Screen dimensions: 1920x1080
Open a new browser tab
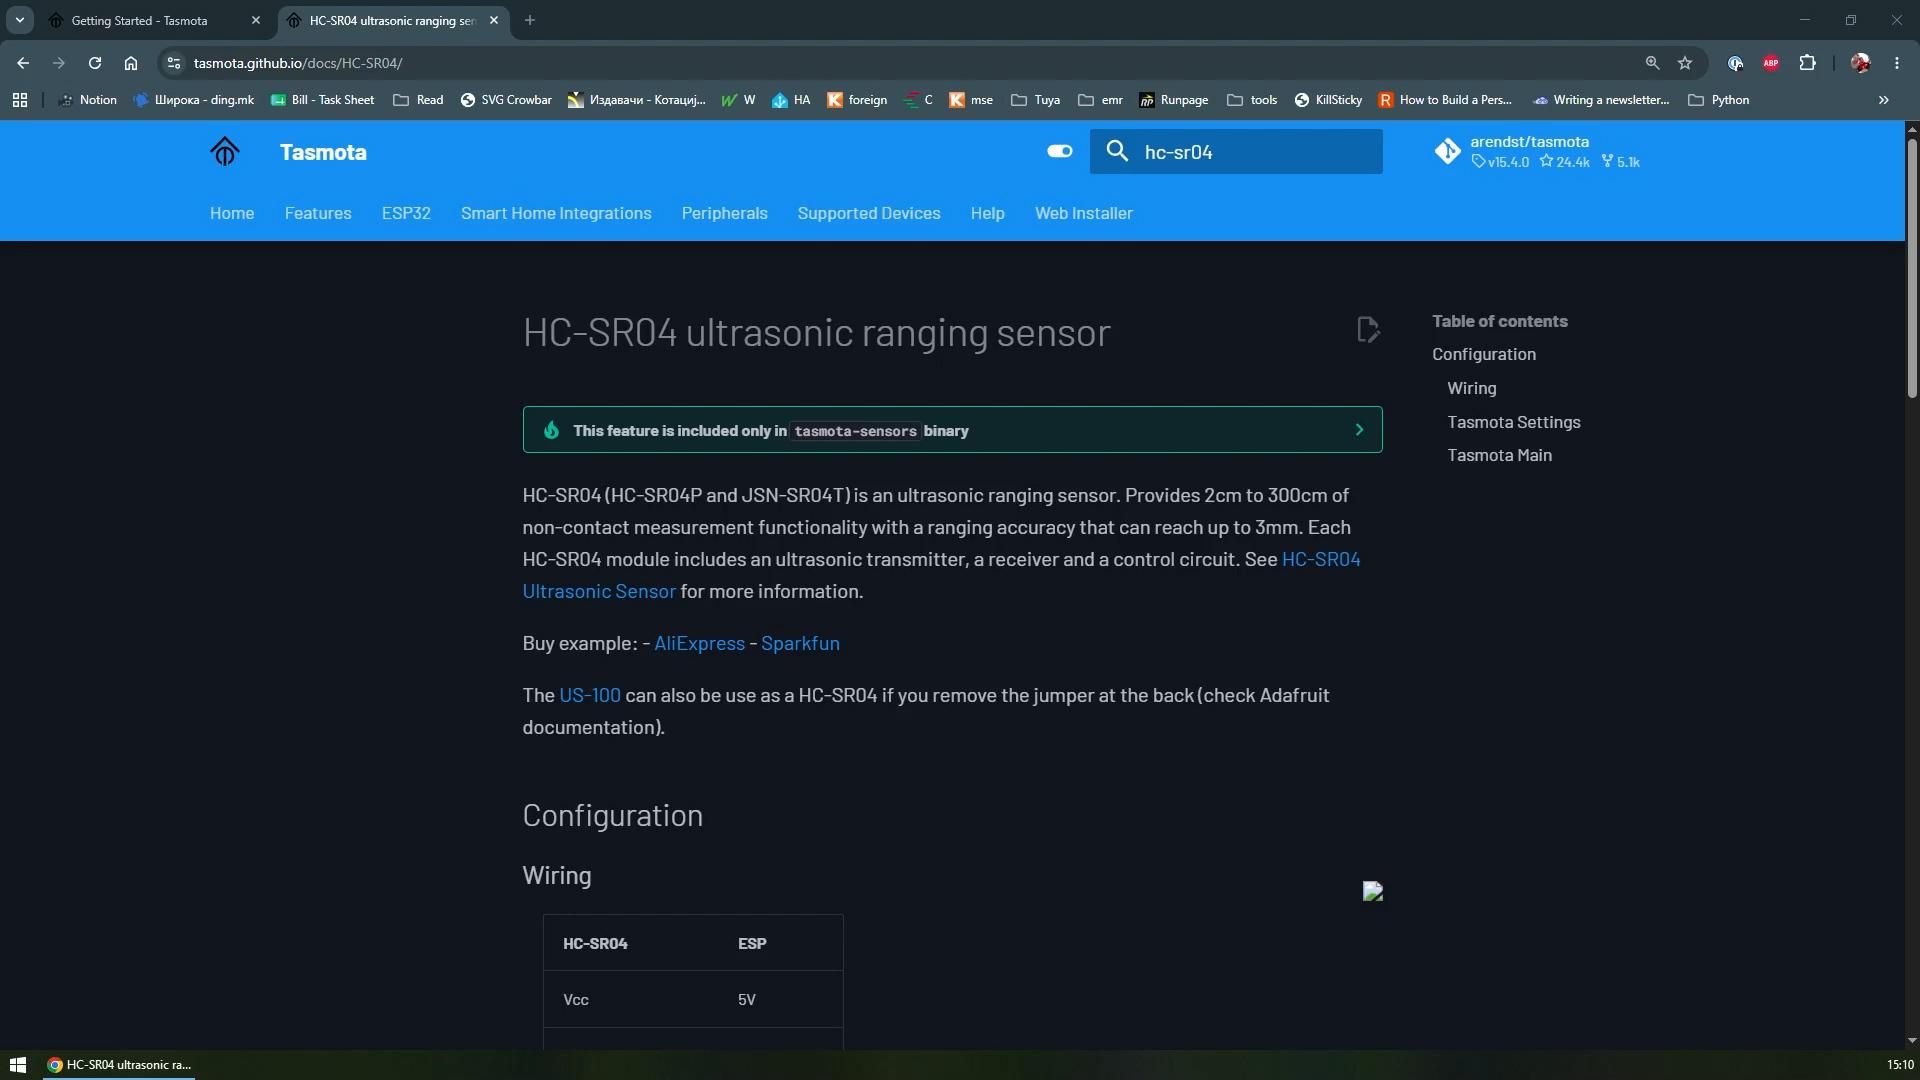[530, 20]
